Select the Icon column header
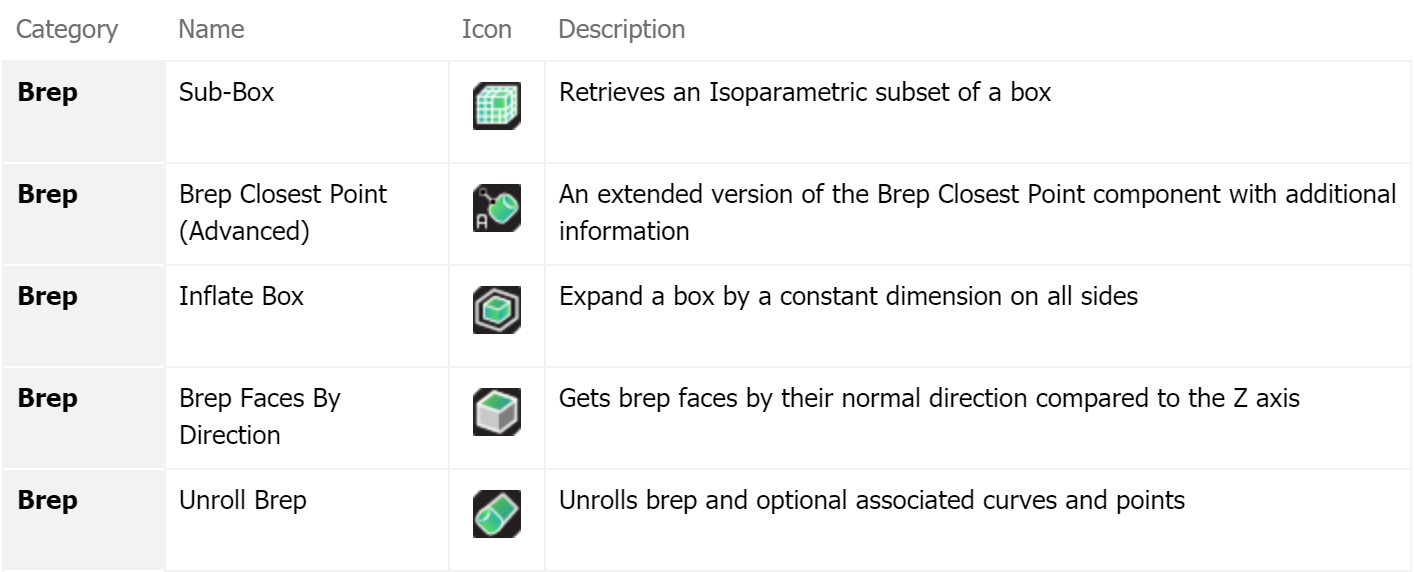This screenshot has height=572, width=1414. click(487, 30)
